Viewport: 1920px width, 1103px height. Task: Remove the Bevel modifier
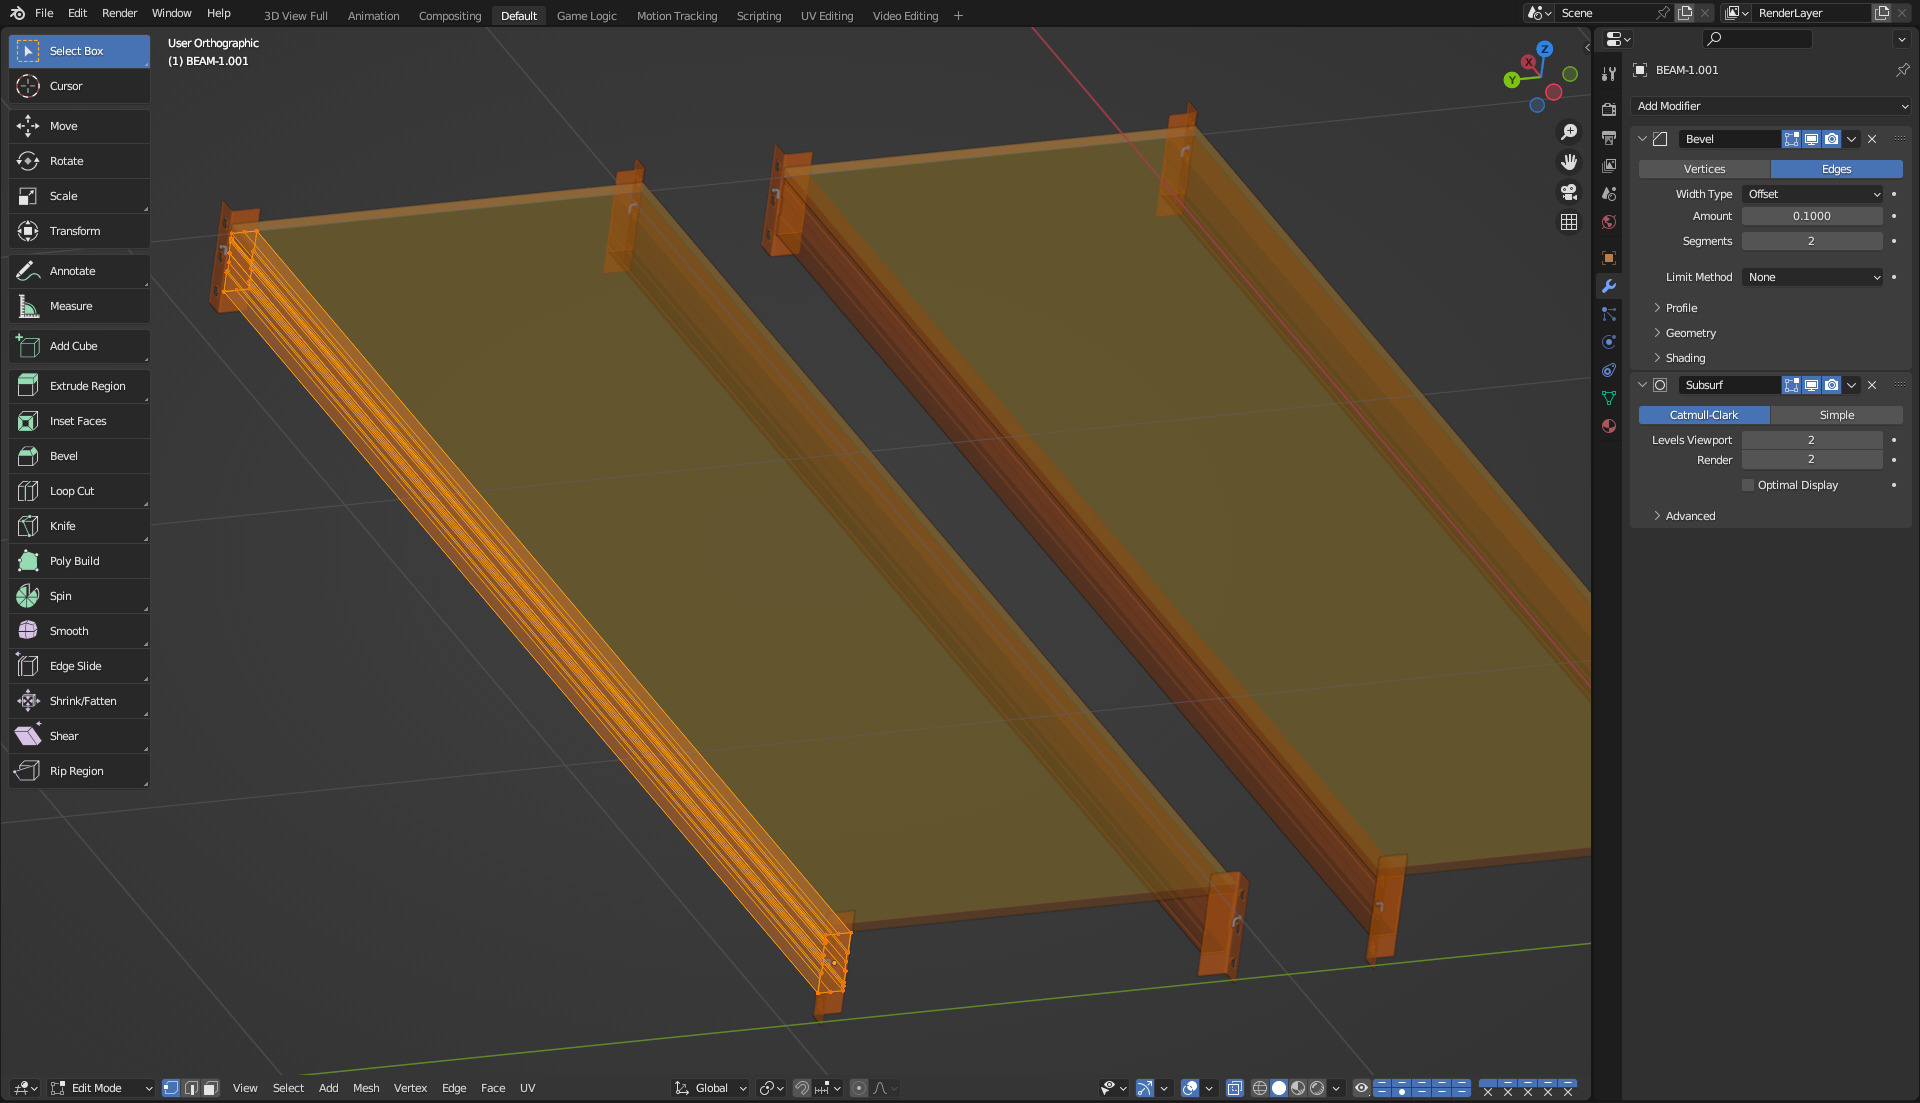[x=1872, y=139]
